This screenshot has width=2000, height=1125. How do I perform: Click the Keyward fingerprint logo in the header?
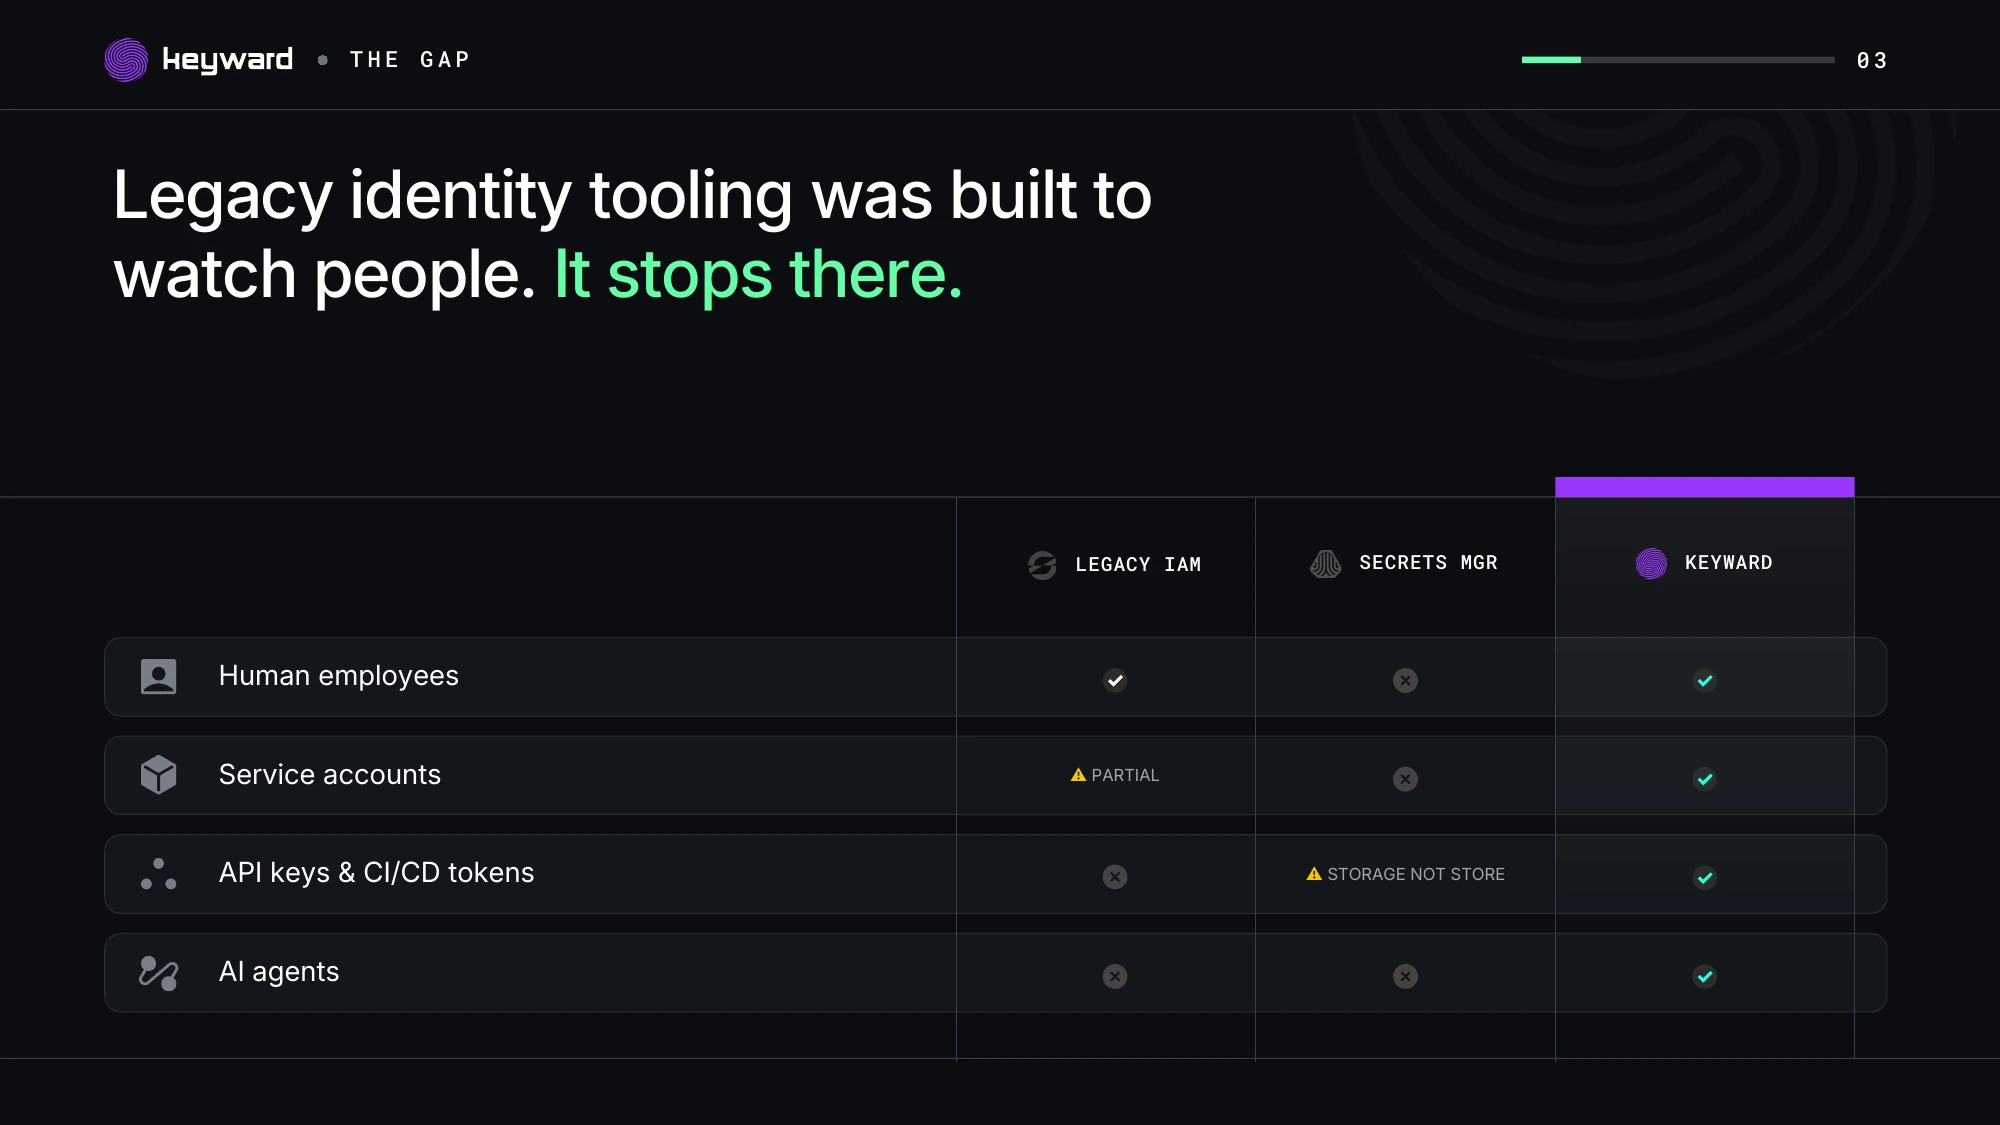[x=126, y=60]
